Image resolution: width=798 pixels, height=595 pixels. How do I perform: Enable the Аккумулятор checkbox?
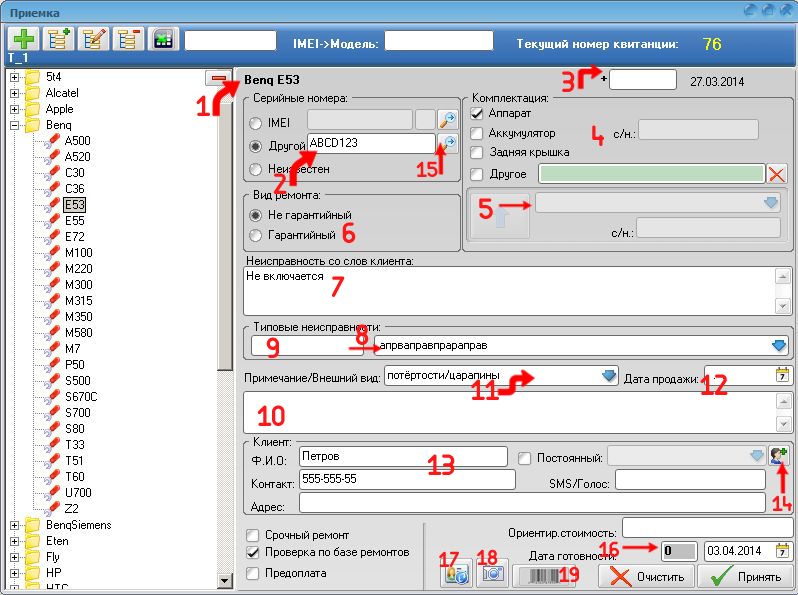(478, 133)
